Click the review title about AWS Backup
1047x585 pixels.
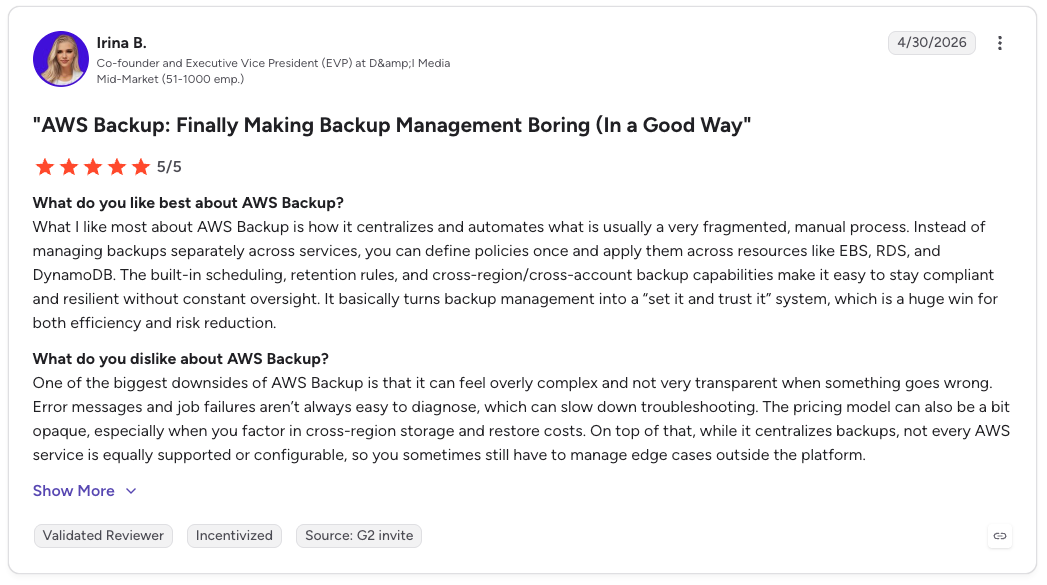(392, 125)
